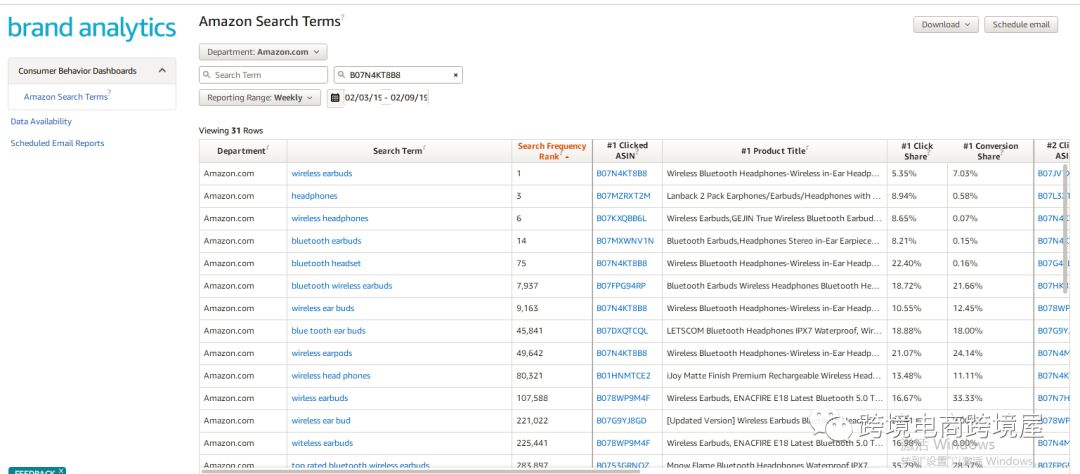
Task: Click the conversion share value 21.66%
Action: tap(967, 286)
